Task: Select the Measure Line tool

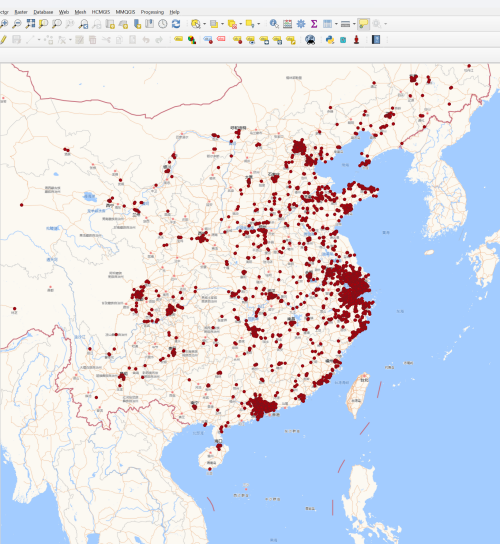Action: tap(345, 24)
